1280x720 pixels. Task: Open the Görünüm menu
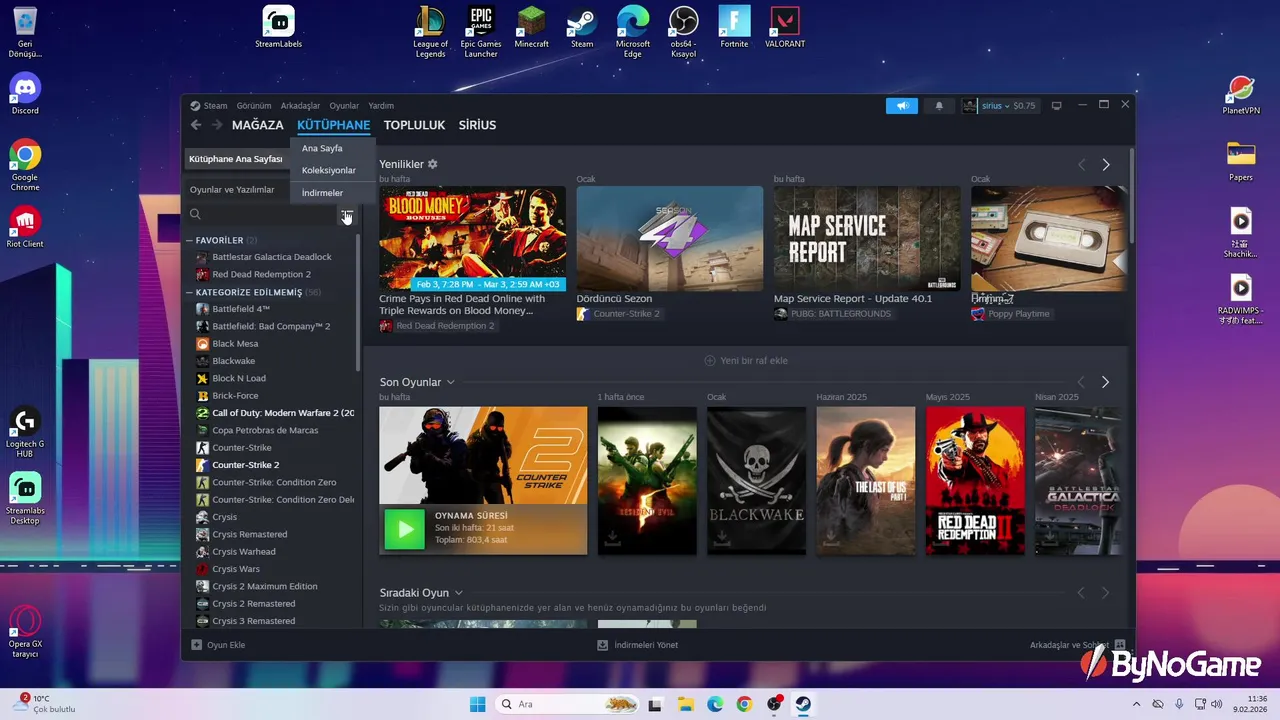(x=254, y=106)
